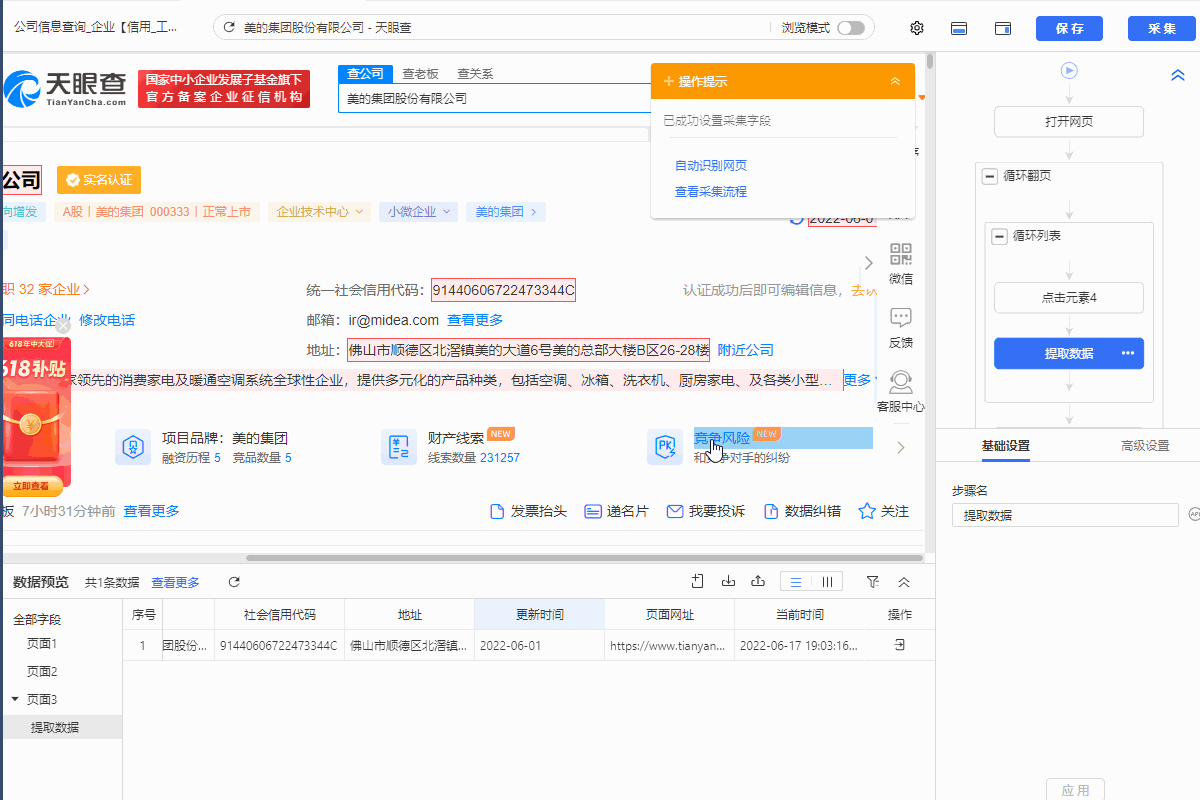Click 查看采集流程 link
This screenshot has width=1200, height=800.
[711, 192]
